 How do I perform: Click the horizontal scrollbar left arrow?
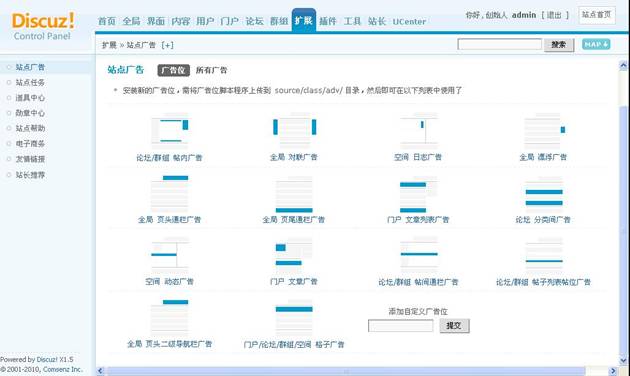coord(100,371)
